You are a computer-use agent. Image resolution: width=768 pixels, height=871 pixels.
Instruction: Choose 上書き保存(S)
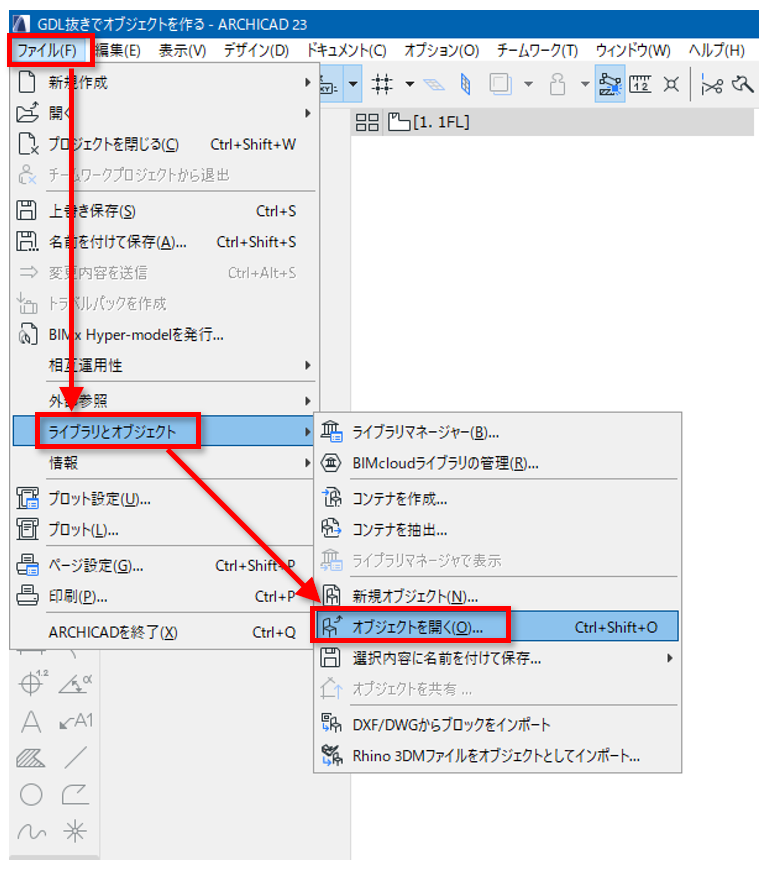(164, 211)
